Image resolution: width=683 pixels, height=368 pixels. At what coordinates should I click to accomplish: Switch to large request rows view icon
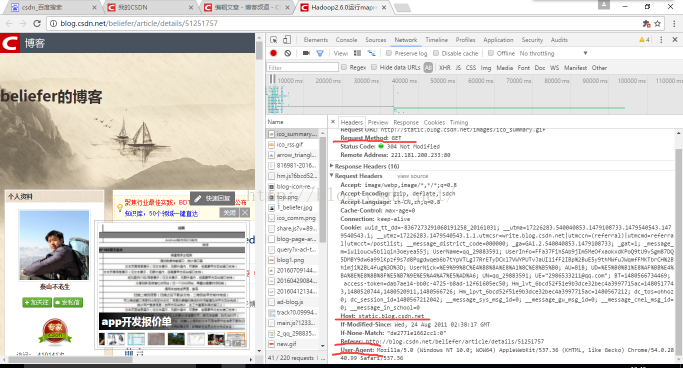pyautogui.click(x=358, y=53)
